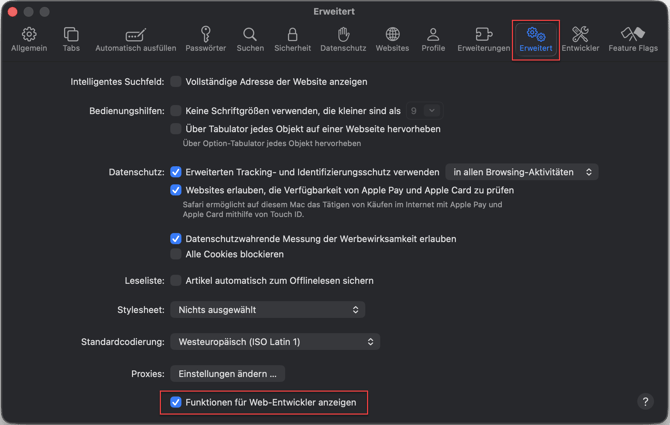Click Einstellungen ändern proxies button
Screen dimensions: 670x425
pos(227,374)
